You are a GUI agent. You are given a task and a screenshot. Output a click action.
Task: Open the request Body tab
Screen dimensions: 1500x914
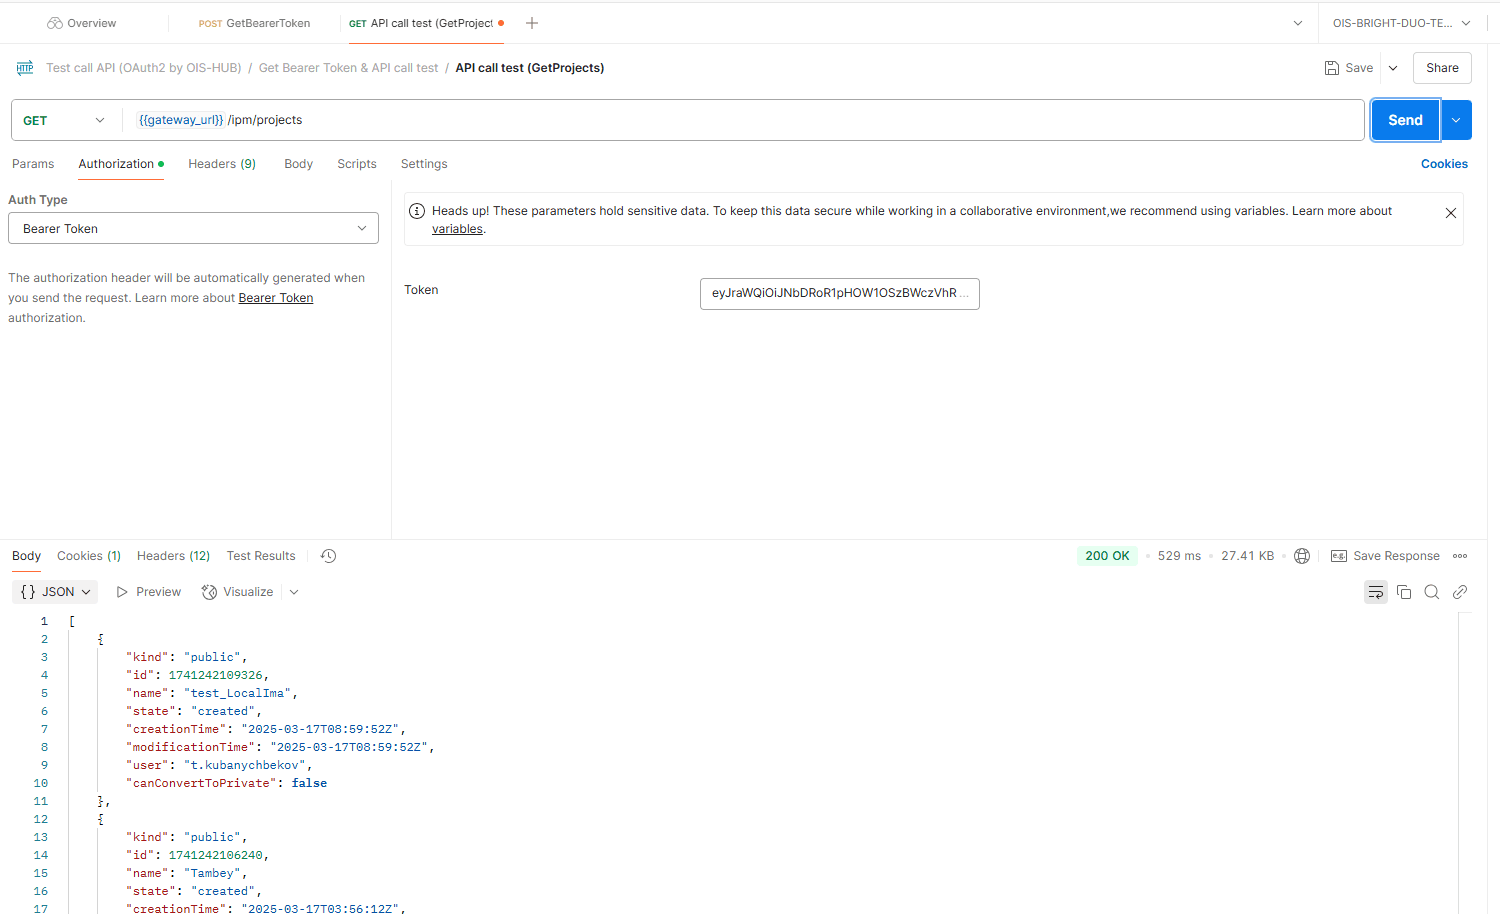tap(298, 164)
